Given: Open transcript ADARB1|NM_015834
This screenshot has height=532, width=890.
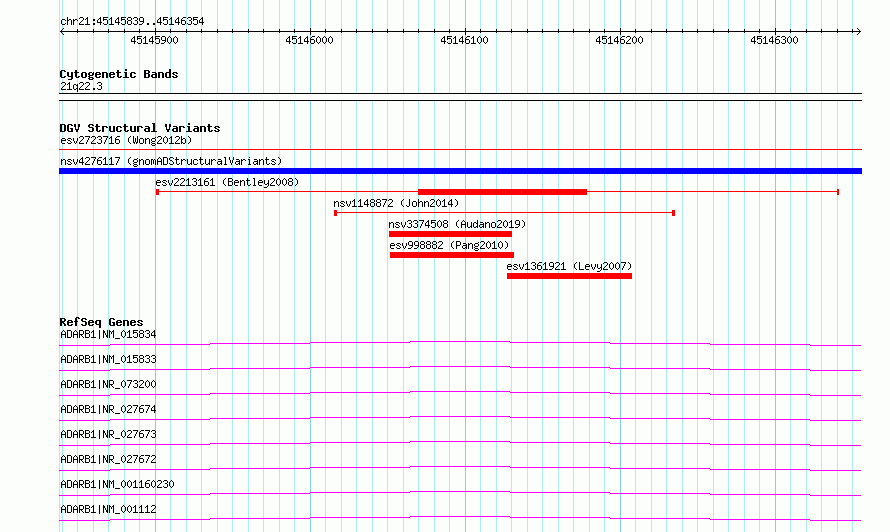Looking at the screenshot, I should (108, 334).
